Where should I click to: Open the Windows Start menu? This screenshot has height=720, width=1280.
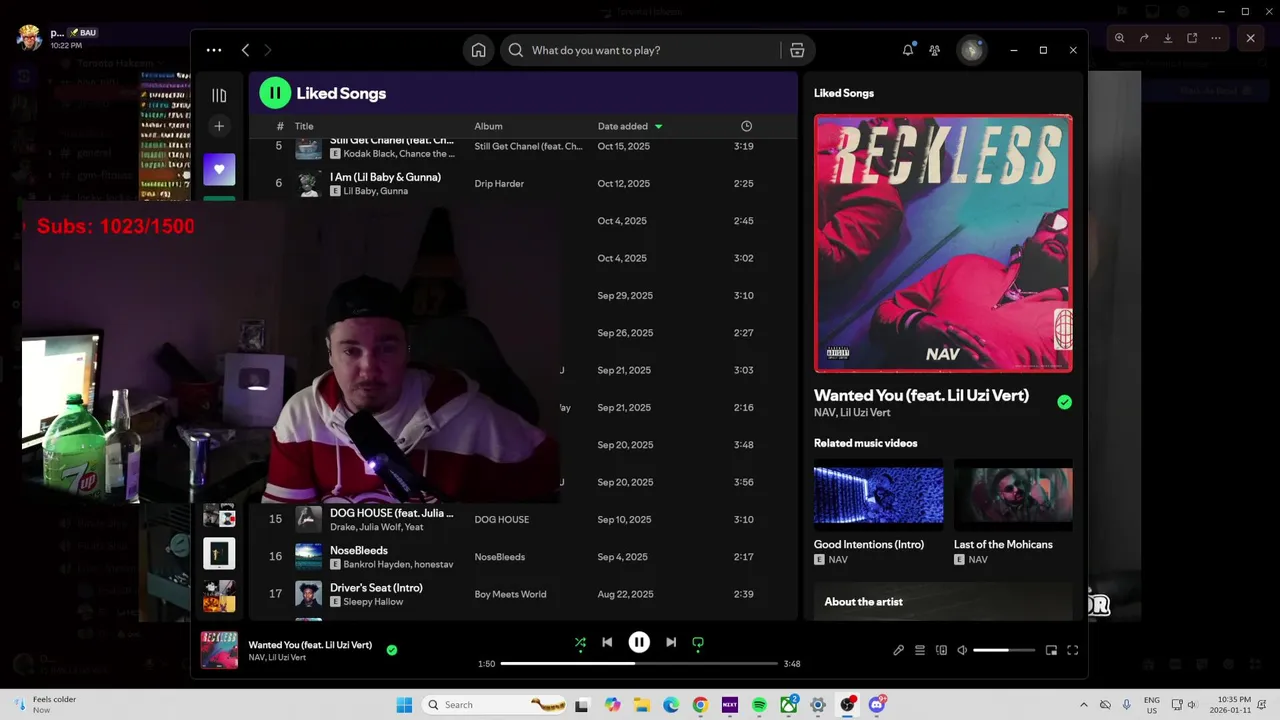[404, 705]
